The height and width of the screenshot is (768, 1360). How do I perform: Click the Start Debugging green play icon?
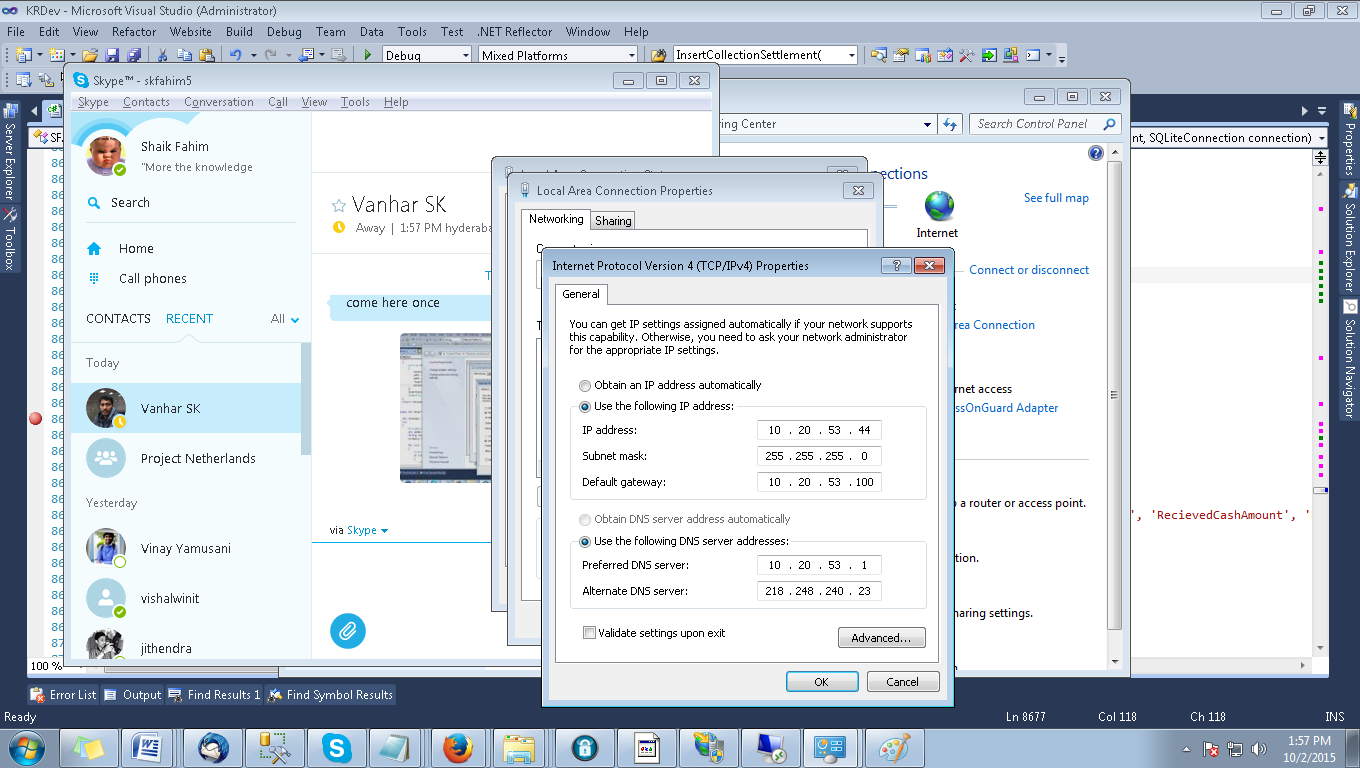[x=368, y=55]
